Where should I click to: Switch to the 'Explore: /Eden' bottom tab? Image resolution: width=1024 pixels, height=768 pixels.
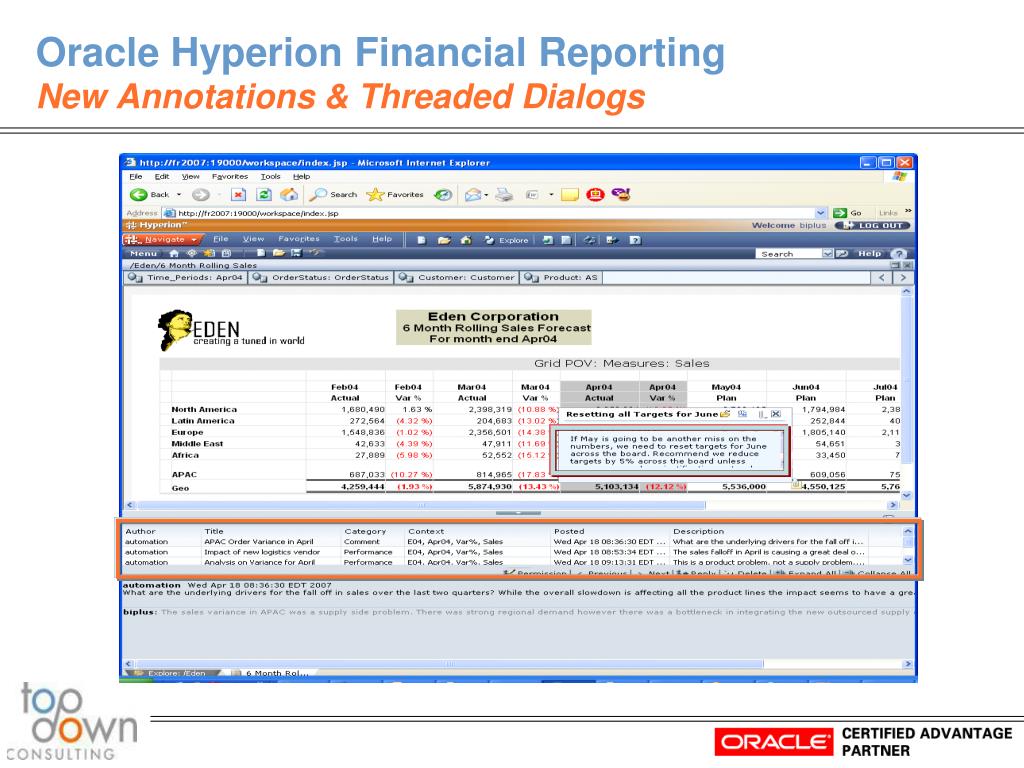pos(171,673)
